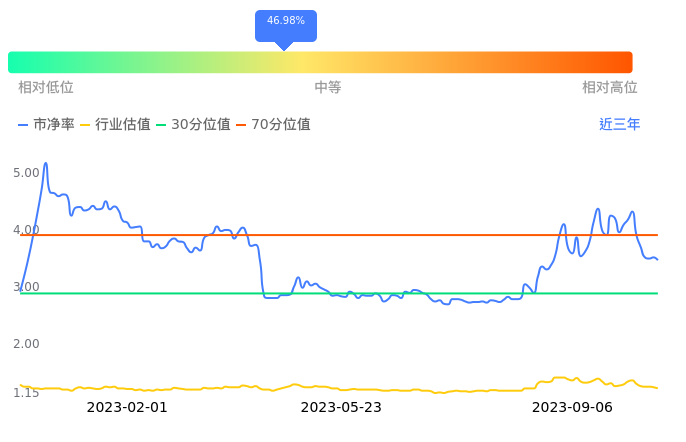Image resolution: width=686 pixels, height=442 pixels.
Task: Open the 近三年 time range selector
Action: pyautogui.click(x=619, y=125)
